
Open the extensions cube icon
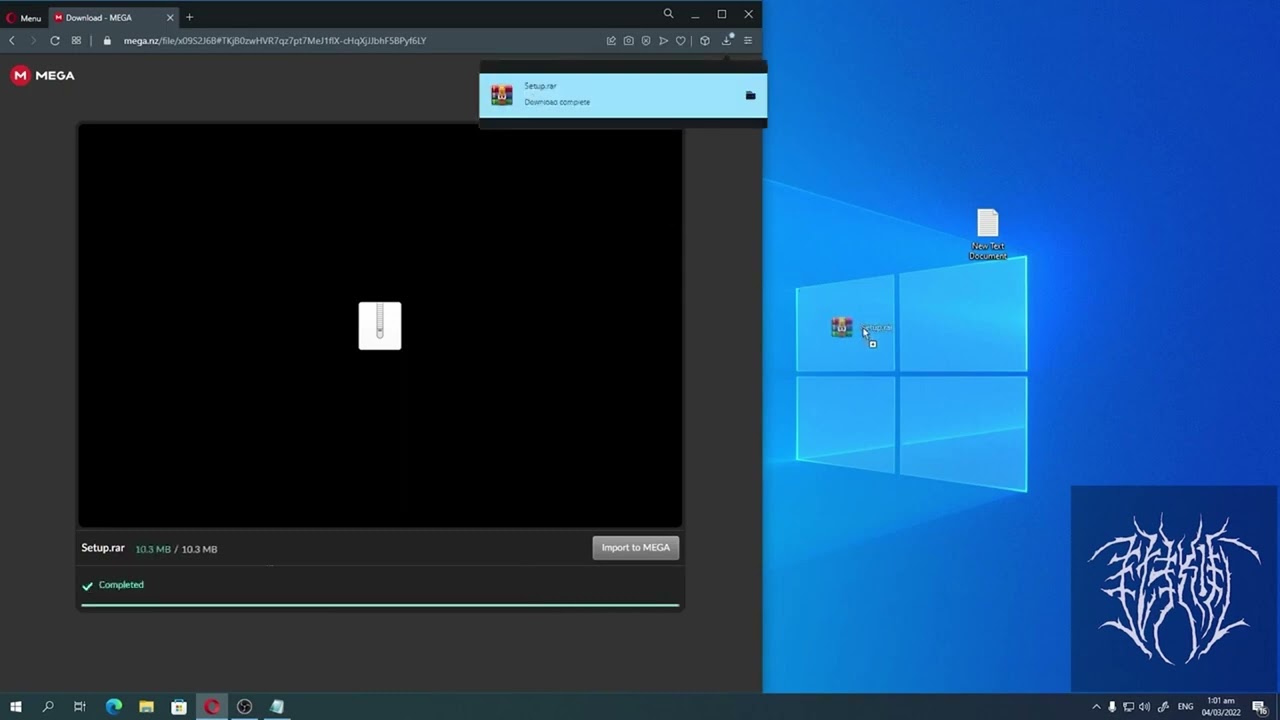click(705, 41)
